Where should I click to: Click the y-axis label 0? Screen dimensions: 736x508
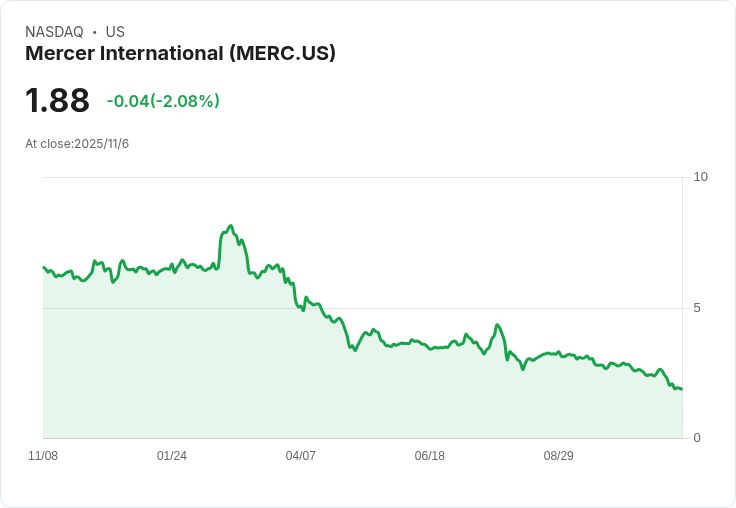coord(697,438)
